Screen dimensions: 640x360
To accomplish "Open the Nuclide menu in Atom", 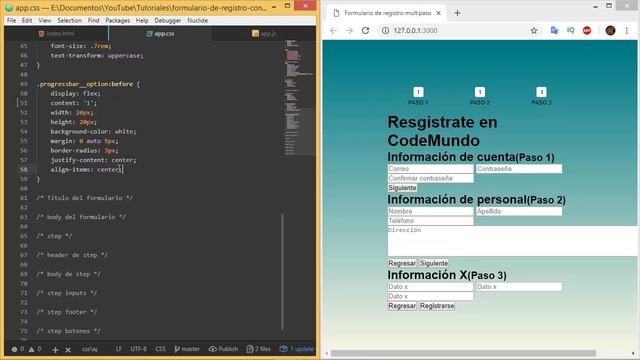I will coord(198,20).
